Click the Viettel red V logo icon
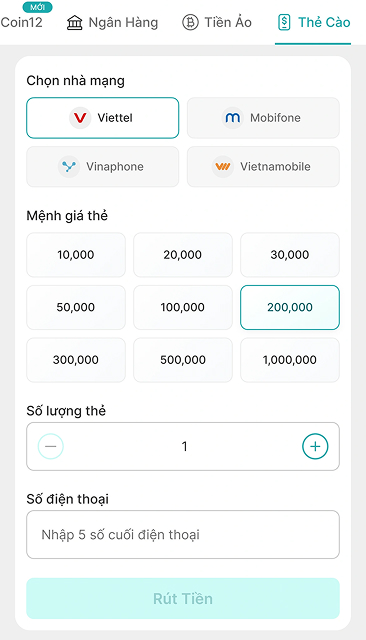 click(x=80, y=118)
